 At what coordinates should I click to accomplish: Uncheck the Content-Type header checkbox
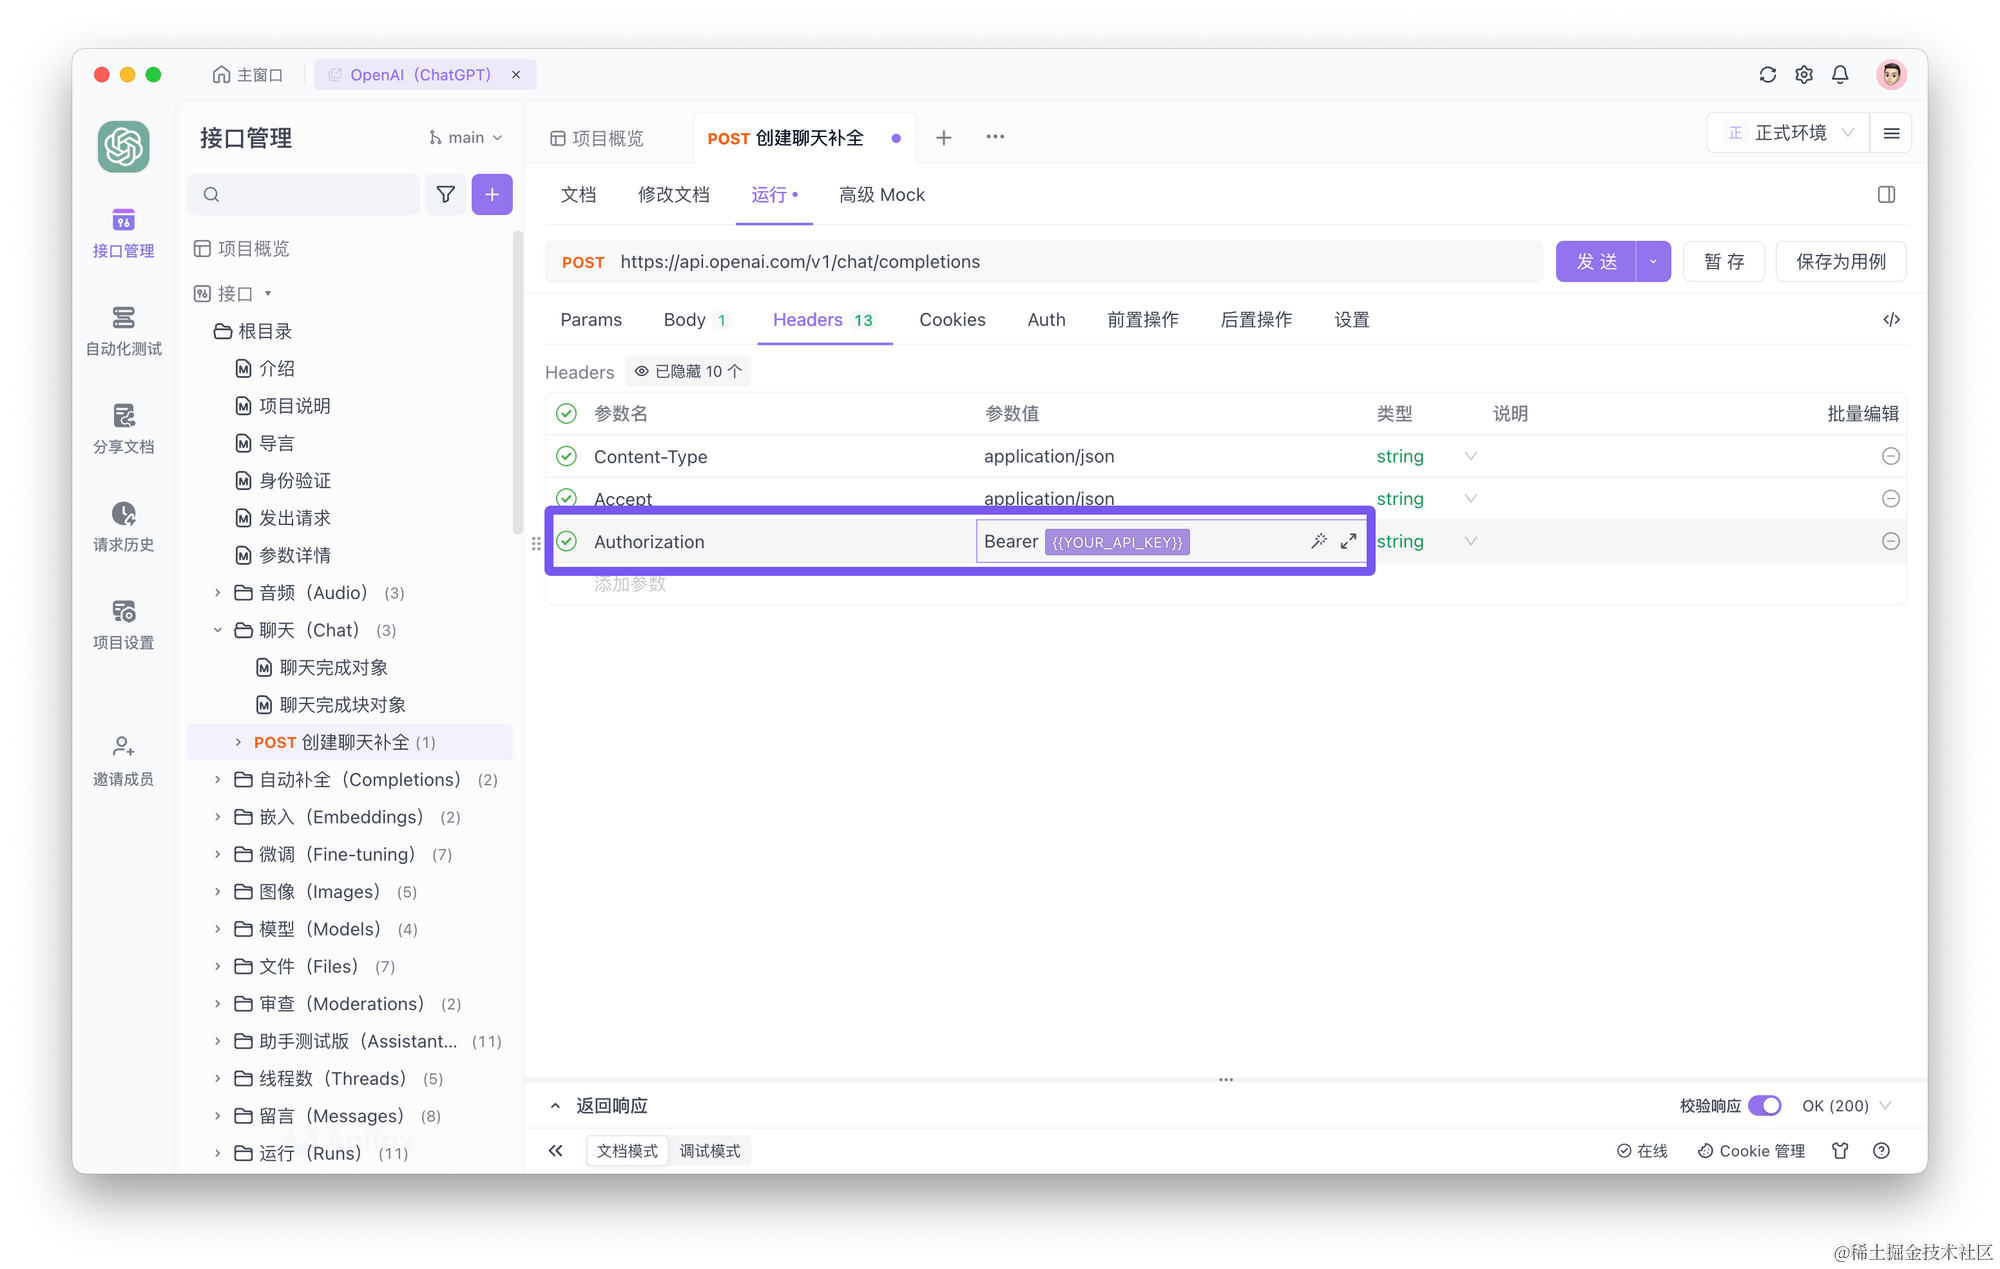(566, 456)
